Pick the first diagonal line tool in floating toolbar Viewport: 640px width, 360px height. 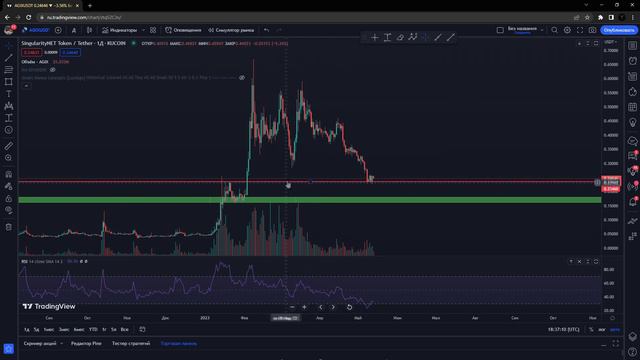point(438,38)
